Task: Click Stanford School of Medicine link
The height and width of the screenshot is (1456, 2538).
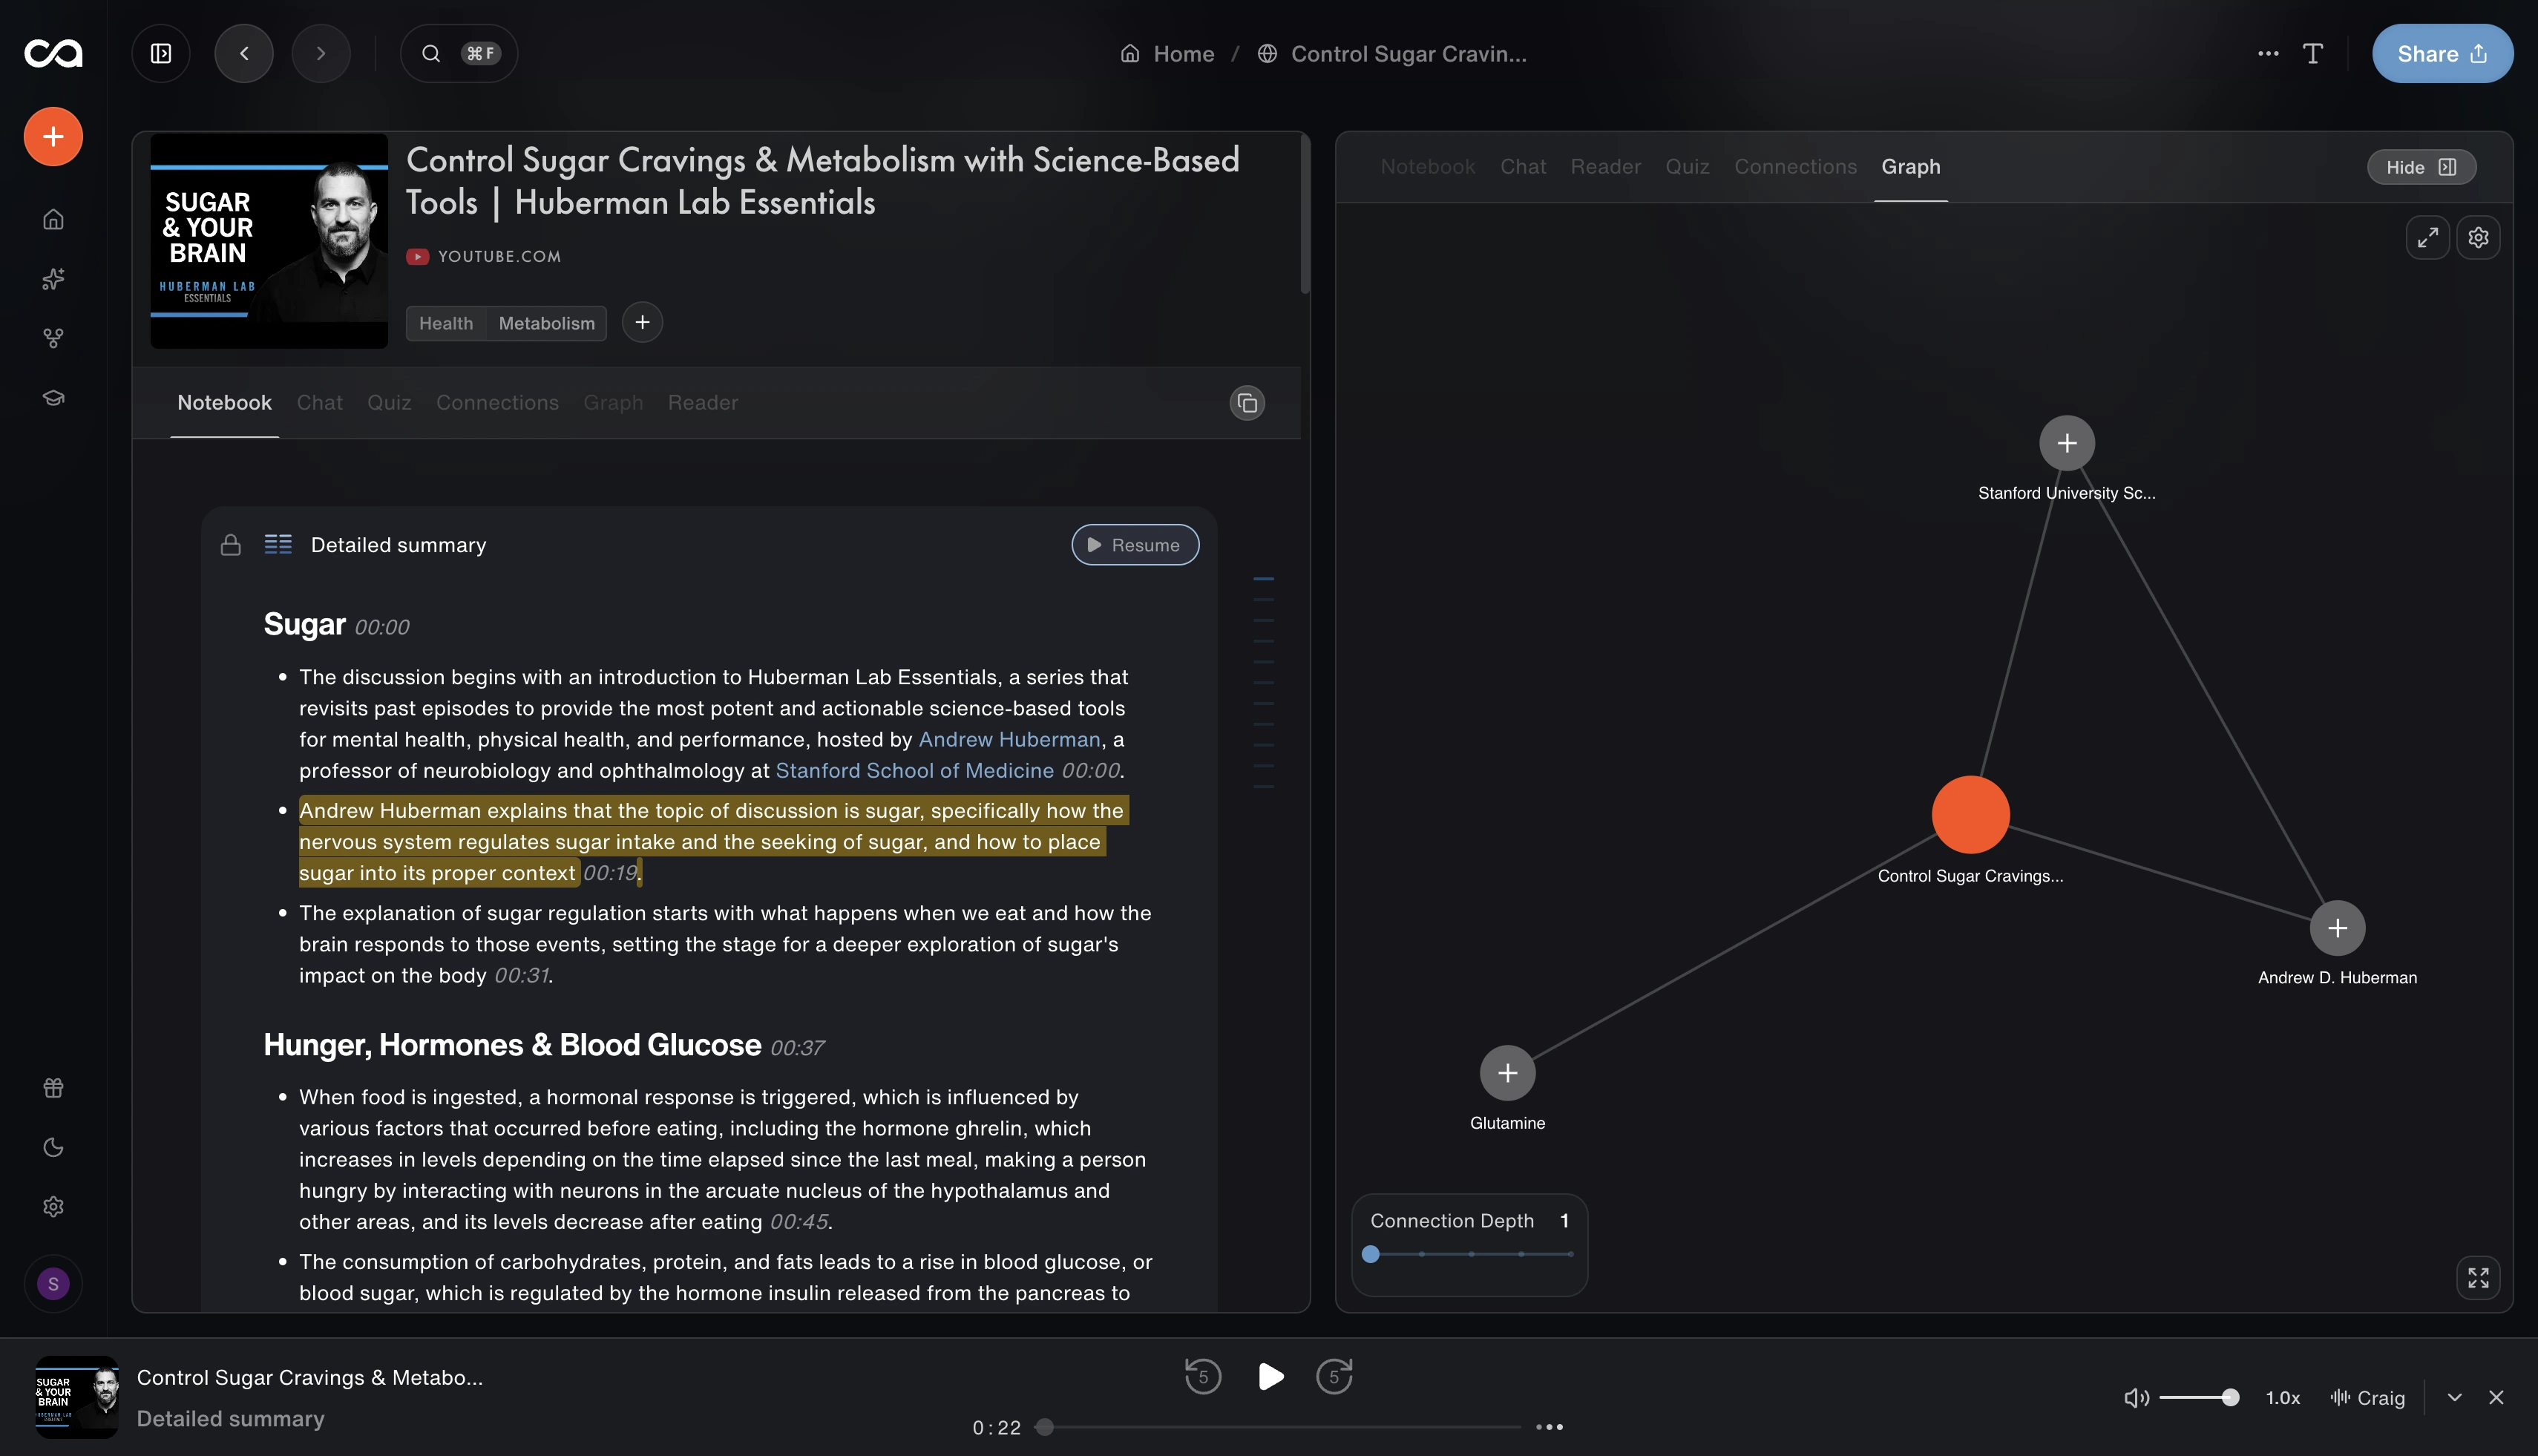Action: tap(915, 770)
